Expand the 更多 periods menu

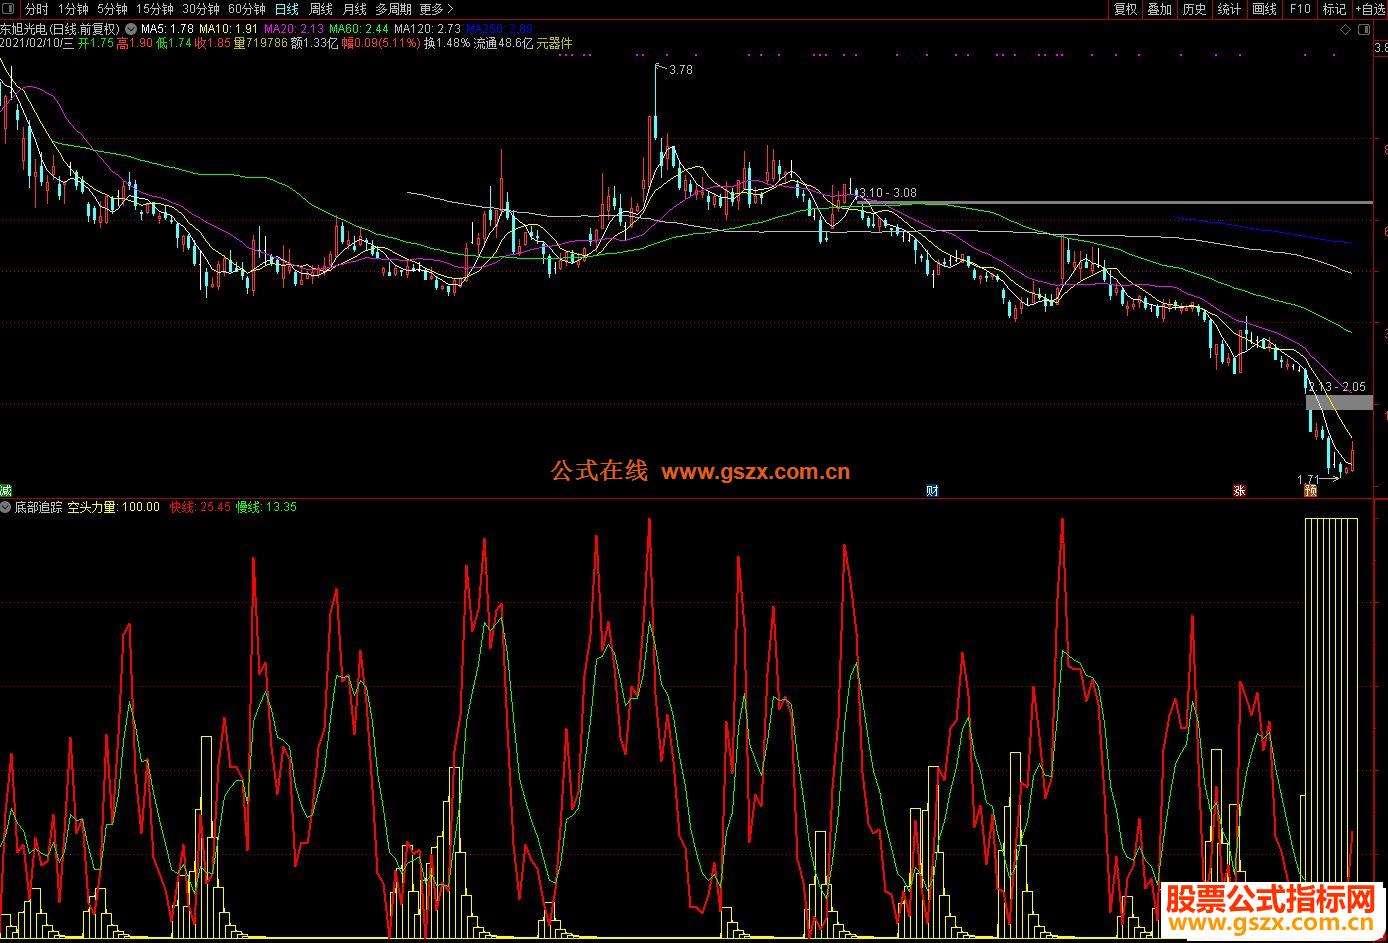[436, 9]
